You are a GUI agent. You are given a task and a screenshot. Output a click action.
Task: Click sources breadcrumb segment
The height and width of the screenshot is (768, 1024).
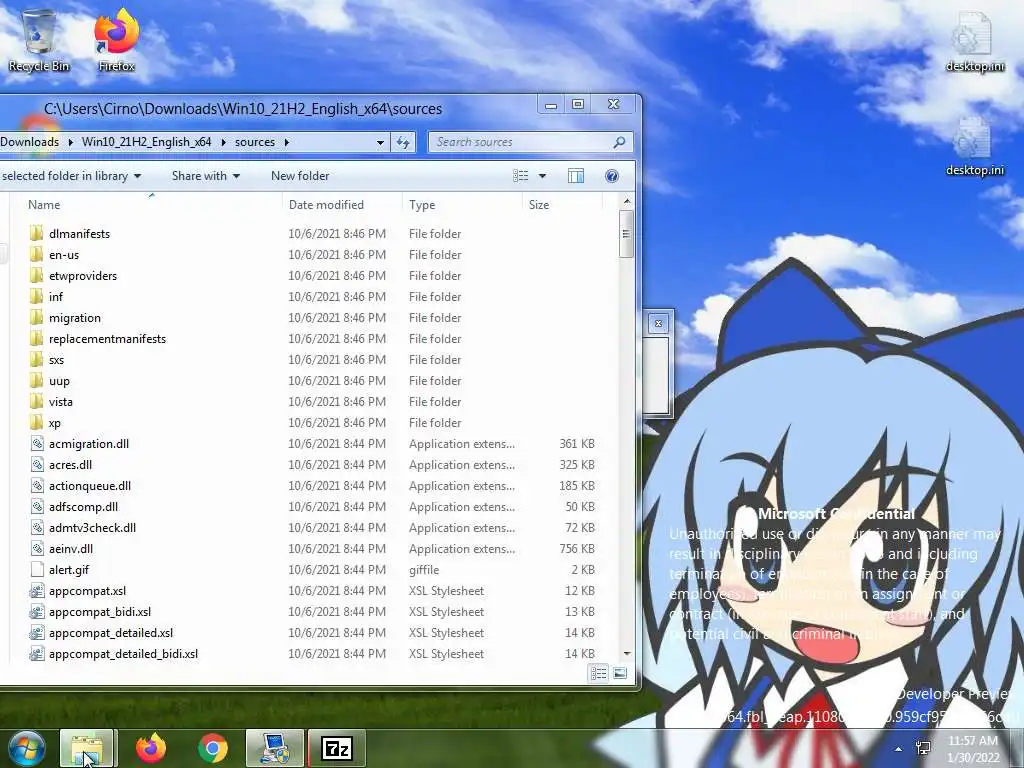pos(255,142)
